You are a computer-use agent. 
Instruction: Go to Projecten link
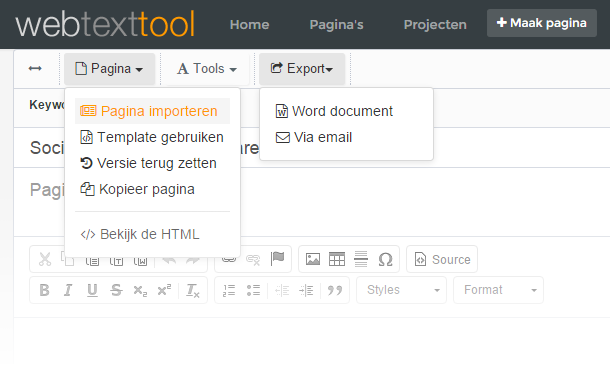[x=435, y=25]
